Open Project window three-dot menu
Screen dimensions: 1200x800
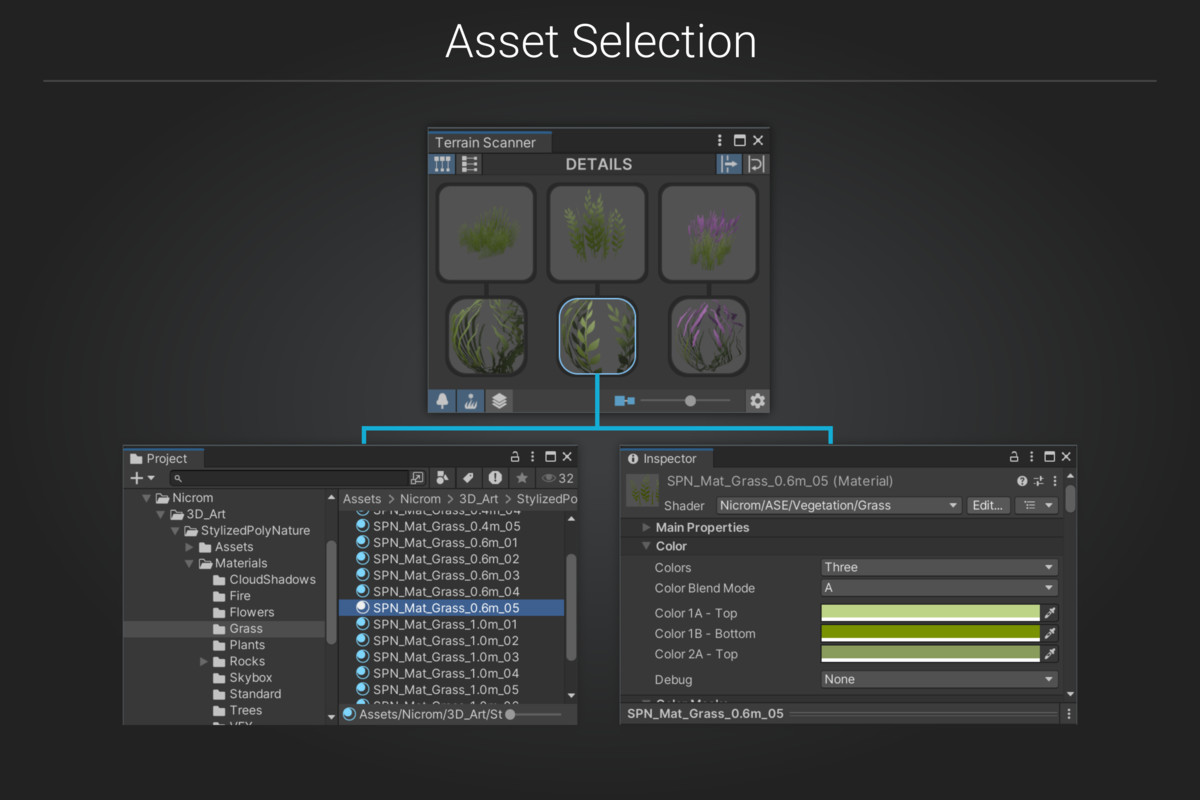[533, 457]
